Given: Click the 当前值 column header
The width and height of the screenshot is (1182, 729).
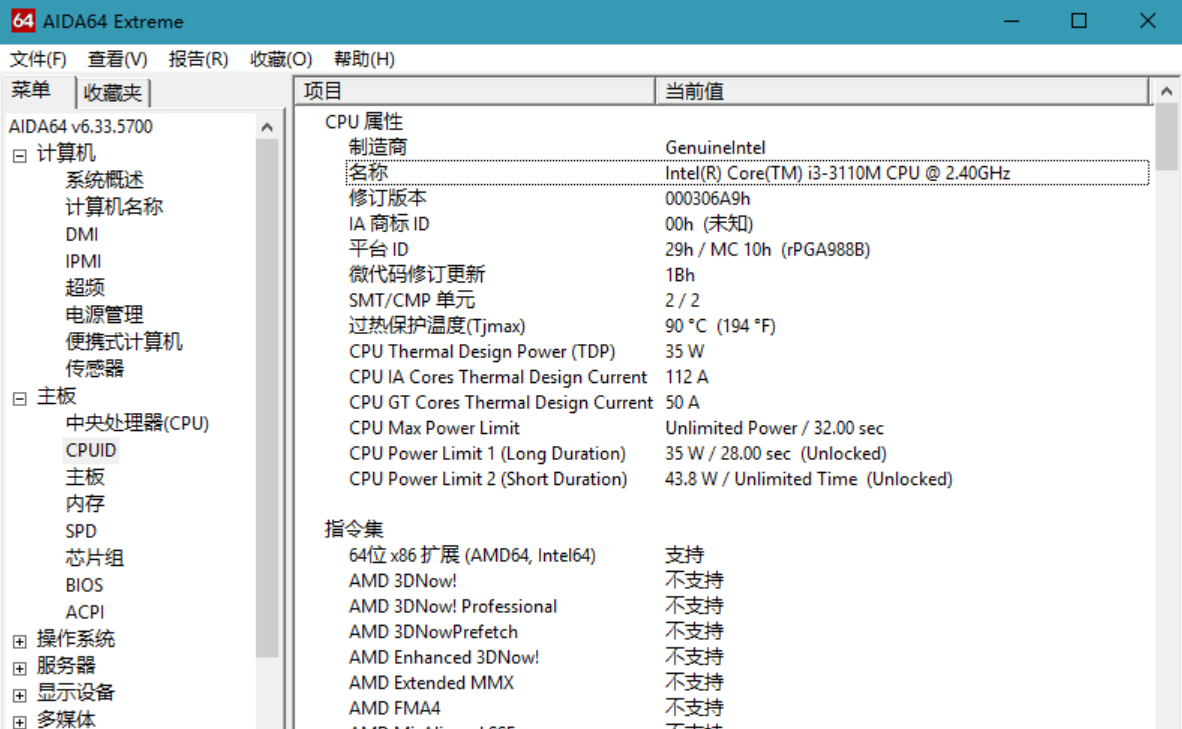Looking at the screenshot, I should click(902, 91).
